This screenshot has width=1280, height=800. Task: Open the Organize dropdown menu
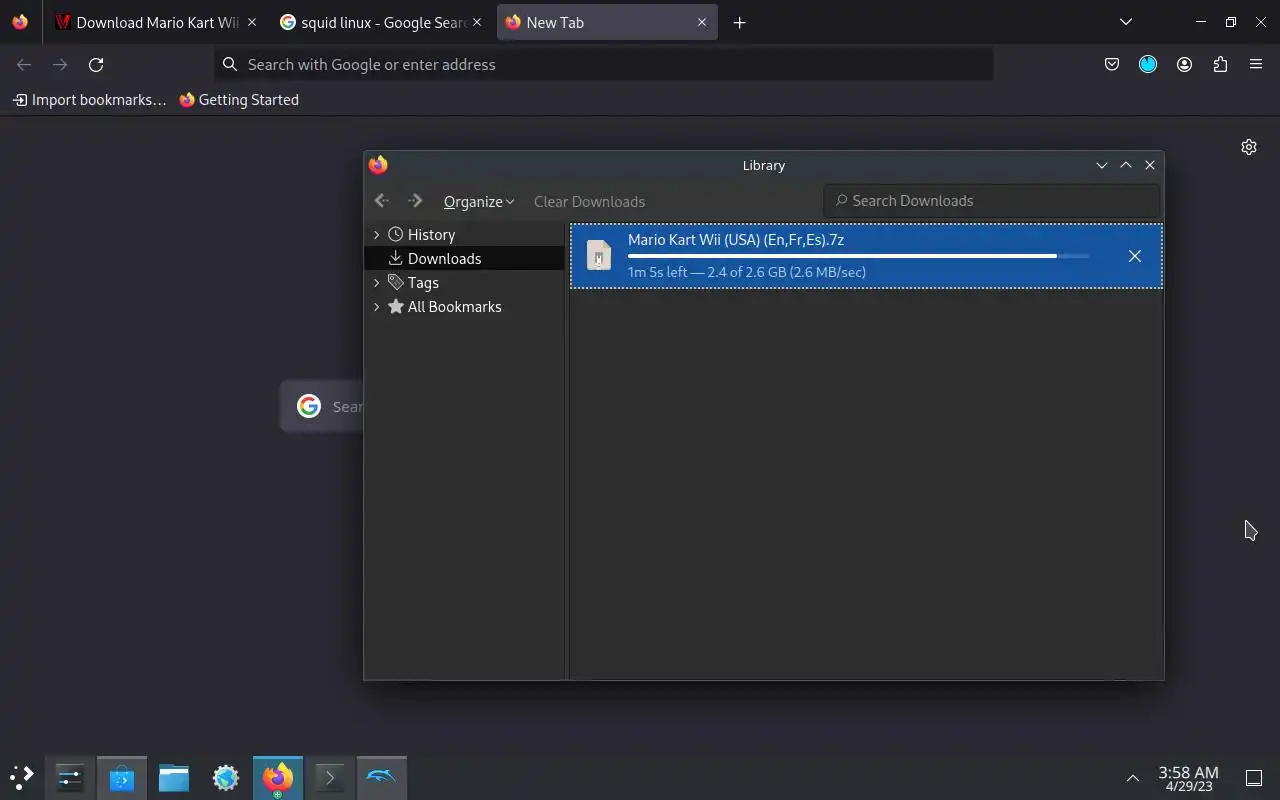479,201
